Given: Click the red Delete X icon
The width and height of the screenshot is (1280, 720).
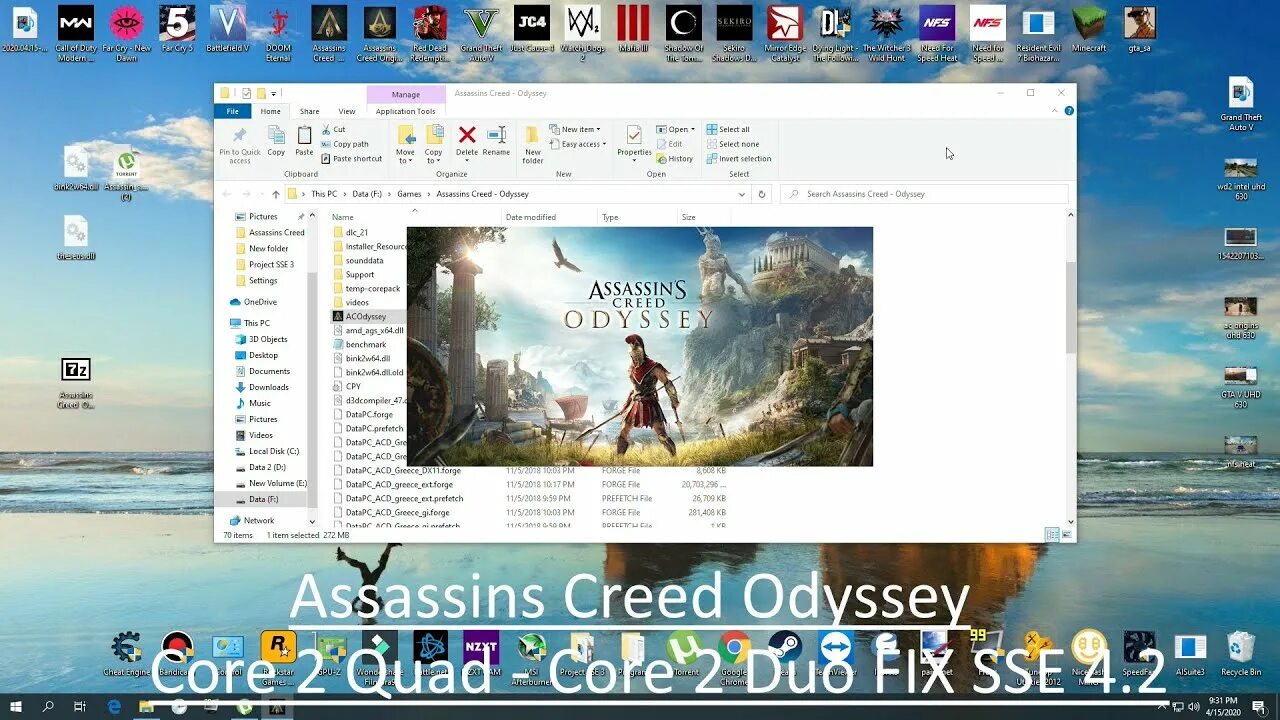Looking at the screenshot, I should tap(467, 135).
